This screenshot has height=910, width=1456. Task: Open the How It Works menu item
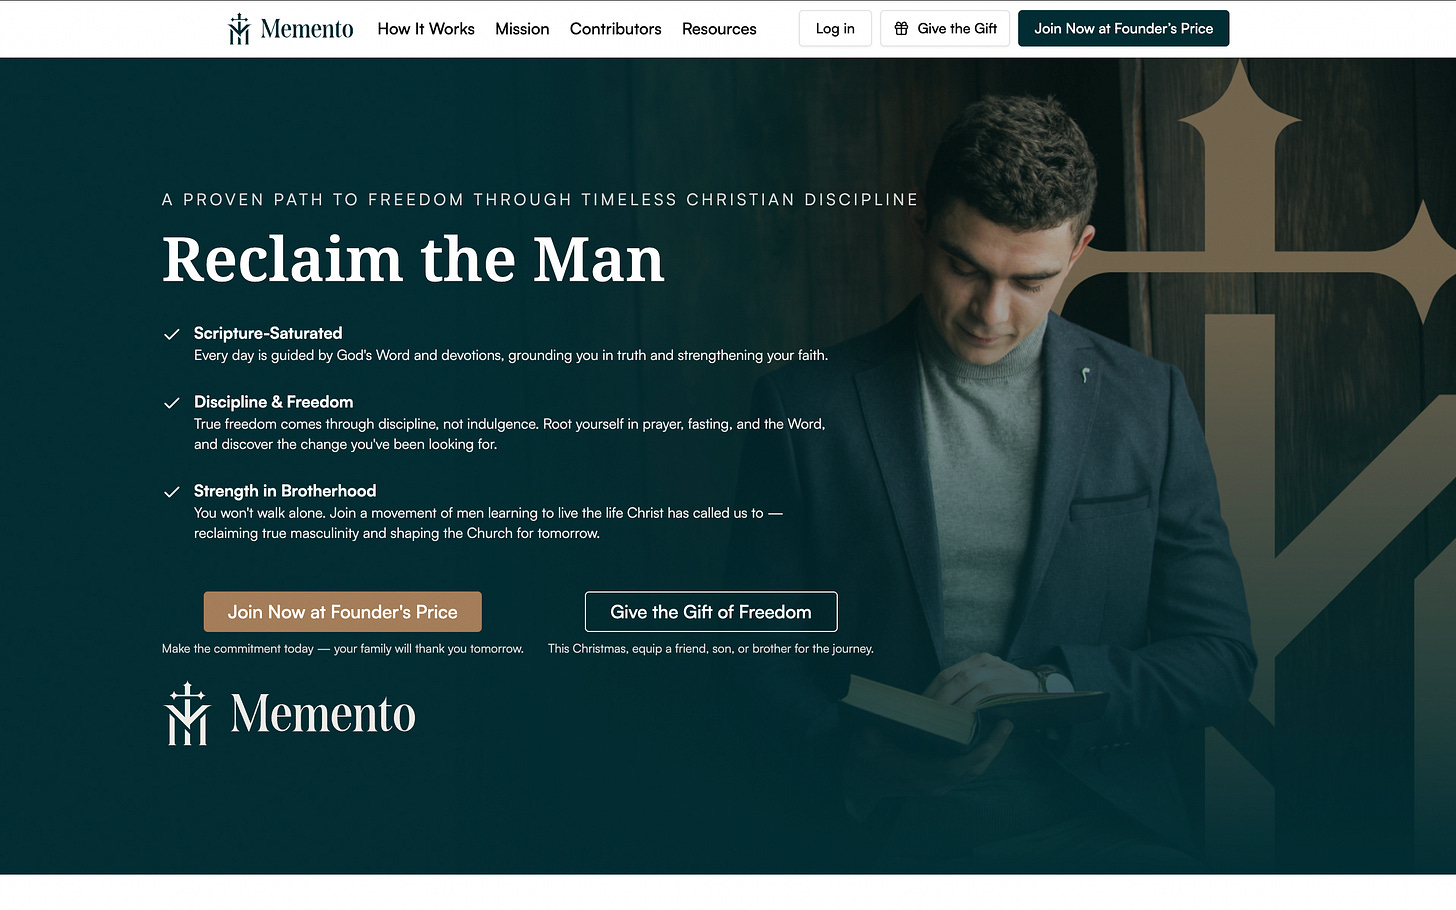click(426, 29)
